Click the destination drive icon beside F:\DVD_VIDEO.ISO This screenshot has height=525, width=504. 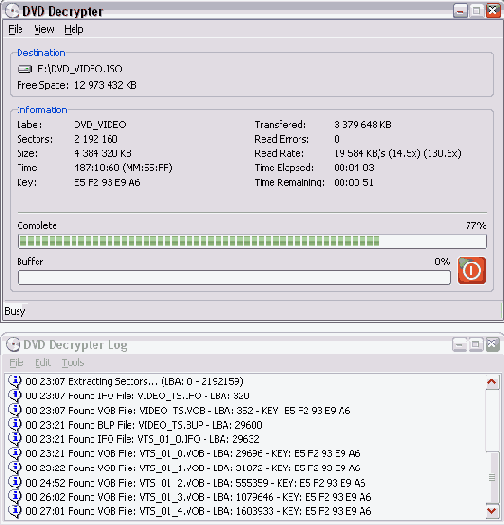(25, 69)
